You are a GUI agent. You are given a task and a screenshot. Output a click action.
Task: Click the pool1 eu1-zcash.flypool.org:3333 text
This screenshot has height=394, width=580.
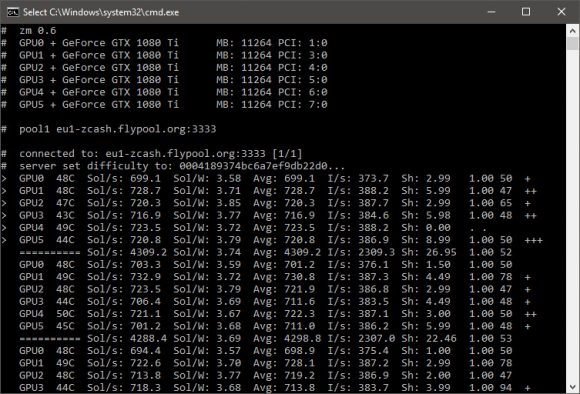[x=118, y=129]
